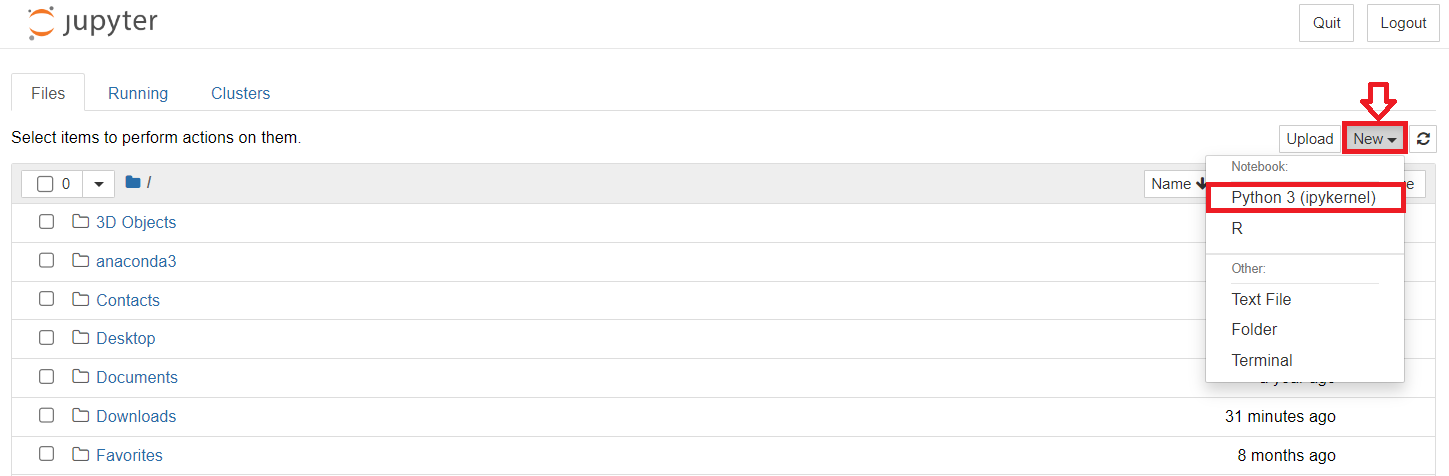Click the Logout button

click(x=1403, y=23)
